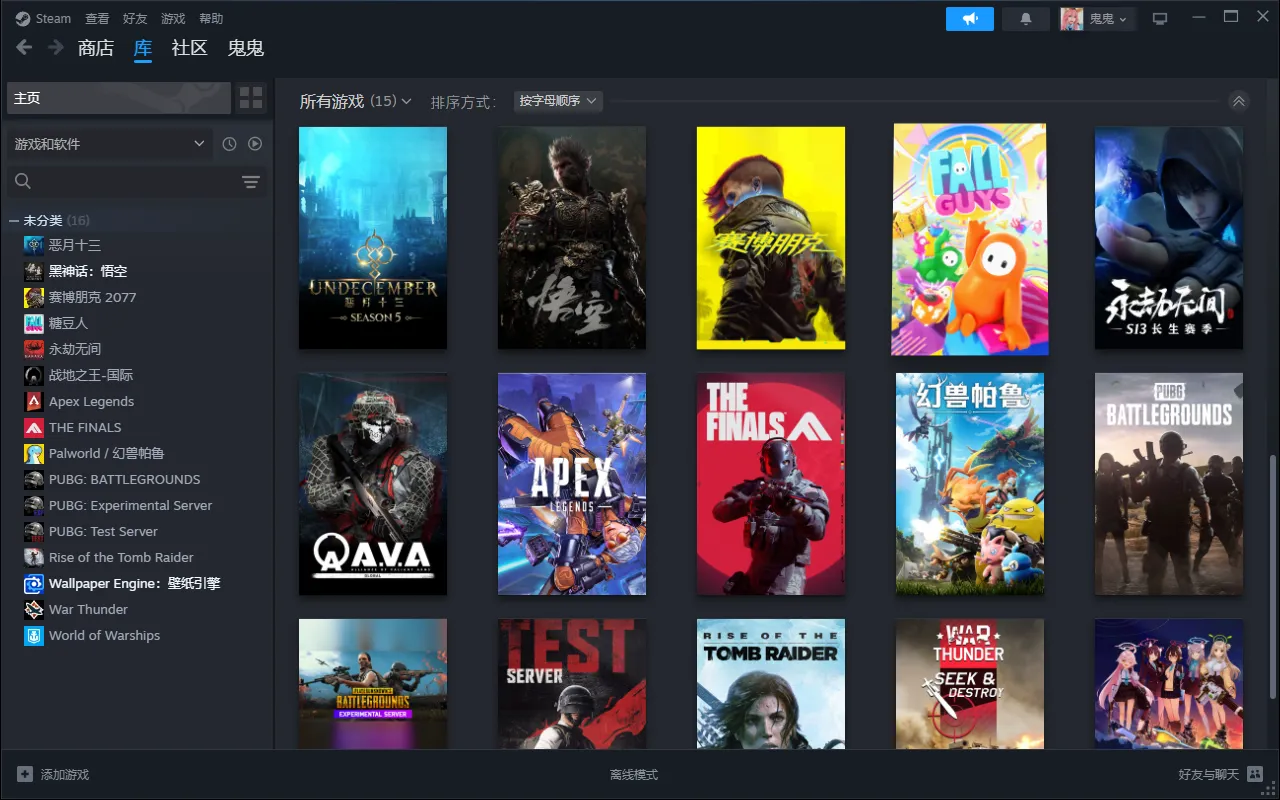Click the 离线模式 status text

click(634, 774)
